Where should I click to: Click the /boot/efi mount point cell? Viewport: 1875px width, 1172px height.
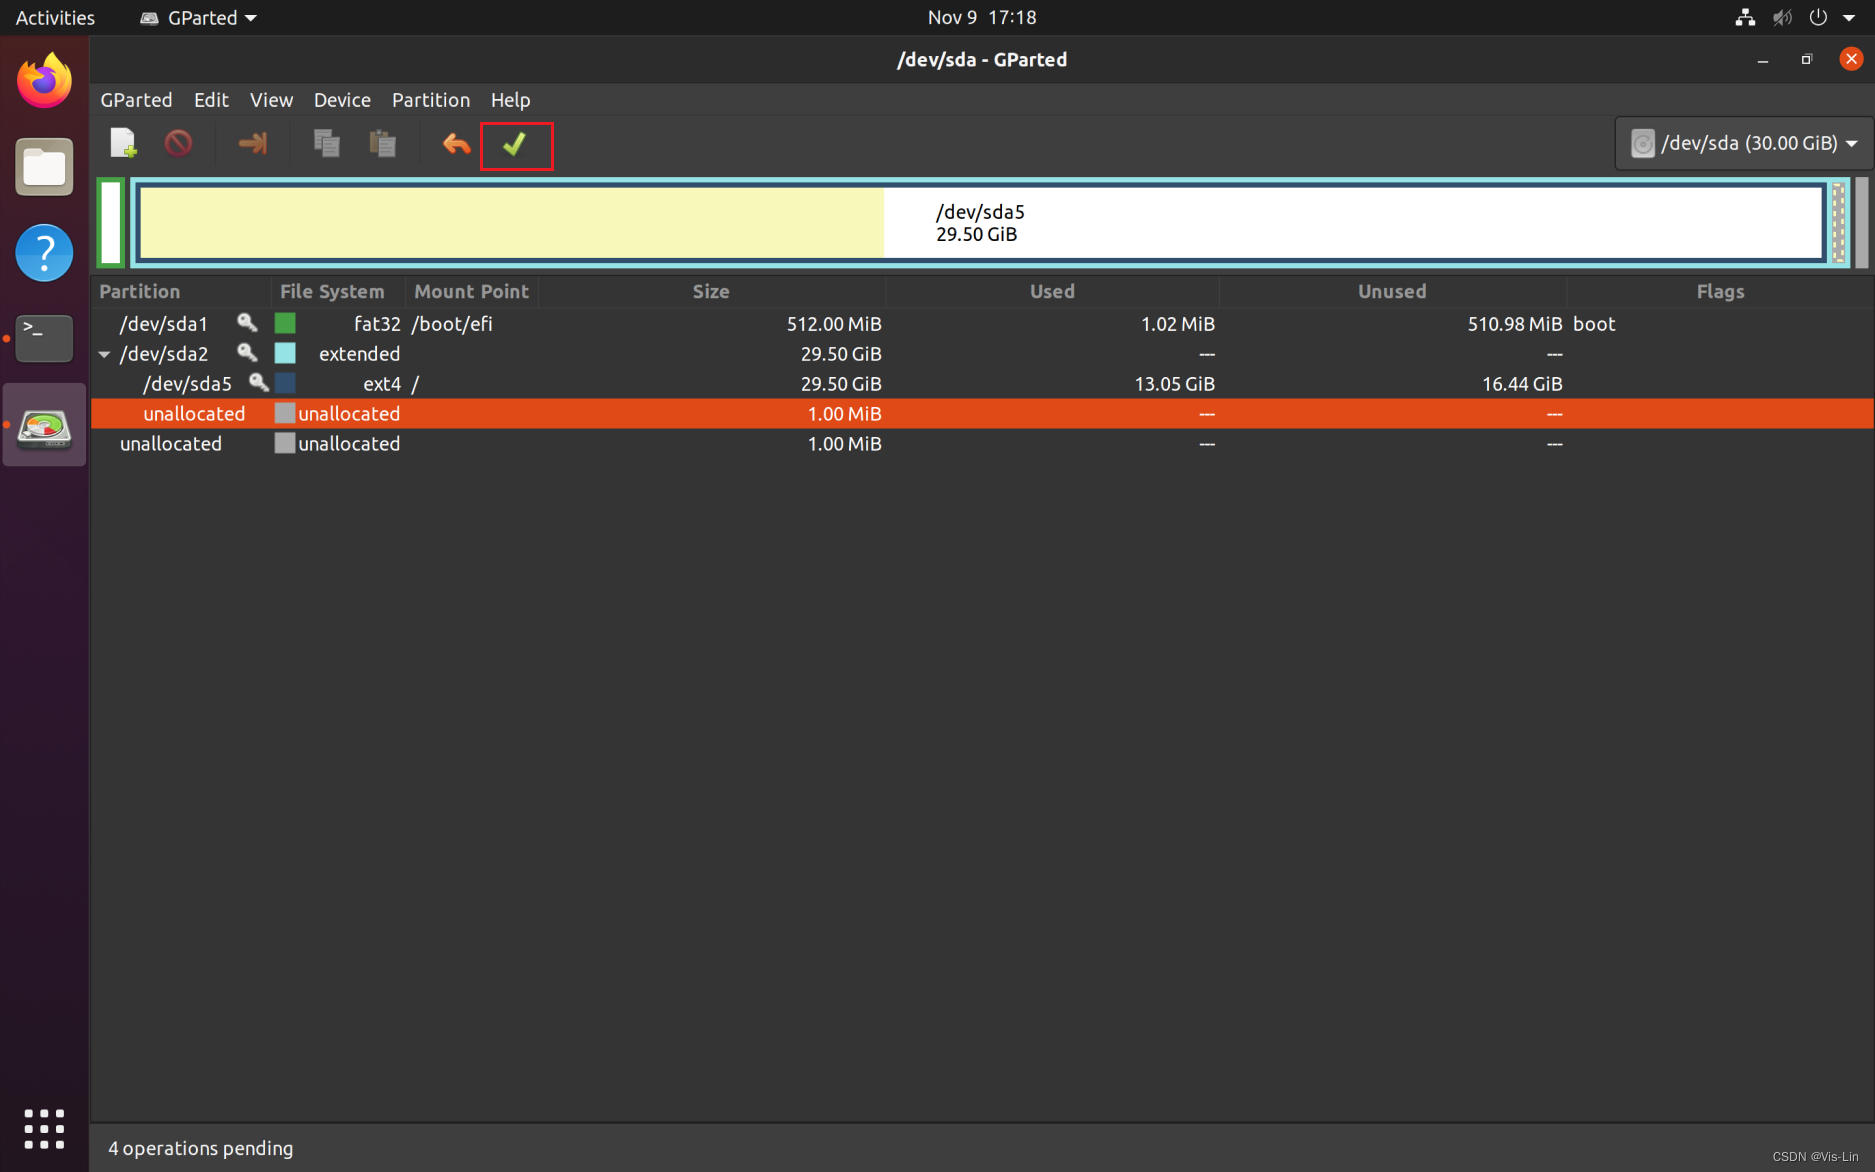(x=452, y=324)
